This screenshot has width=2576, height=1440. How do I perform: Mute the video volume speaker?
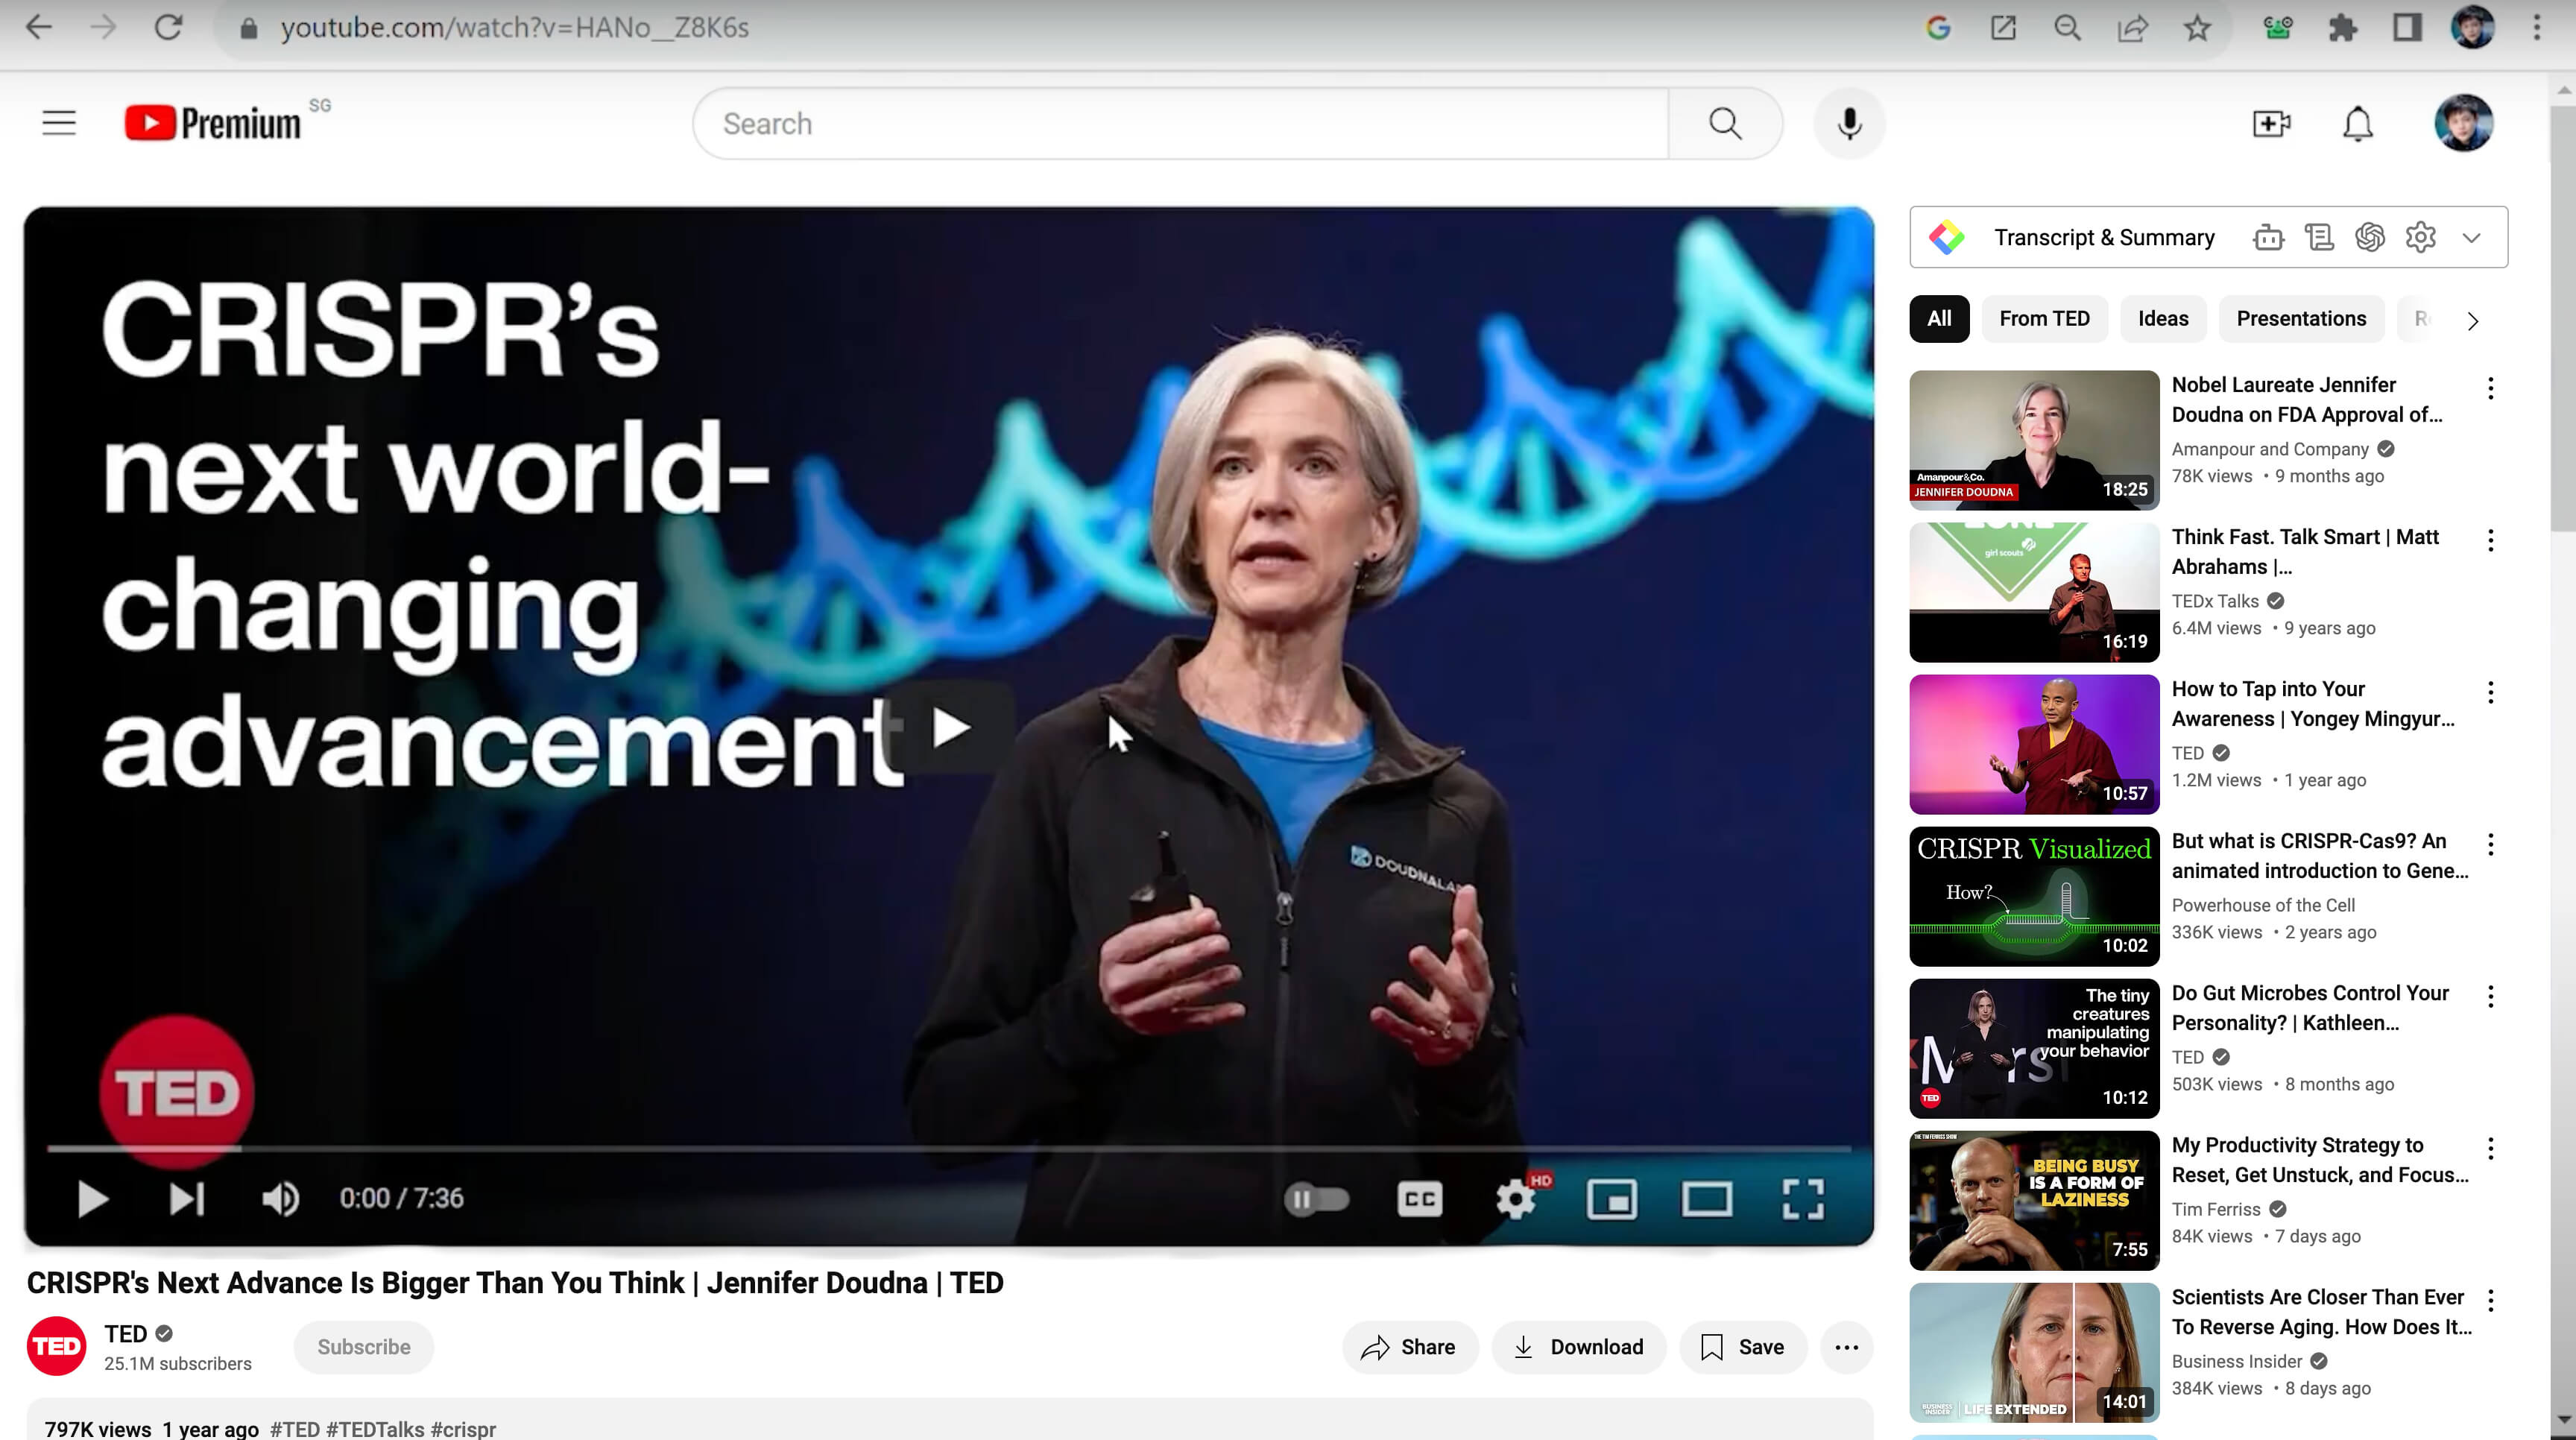(x=280, y=1198)
